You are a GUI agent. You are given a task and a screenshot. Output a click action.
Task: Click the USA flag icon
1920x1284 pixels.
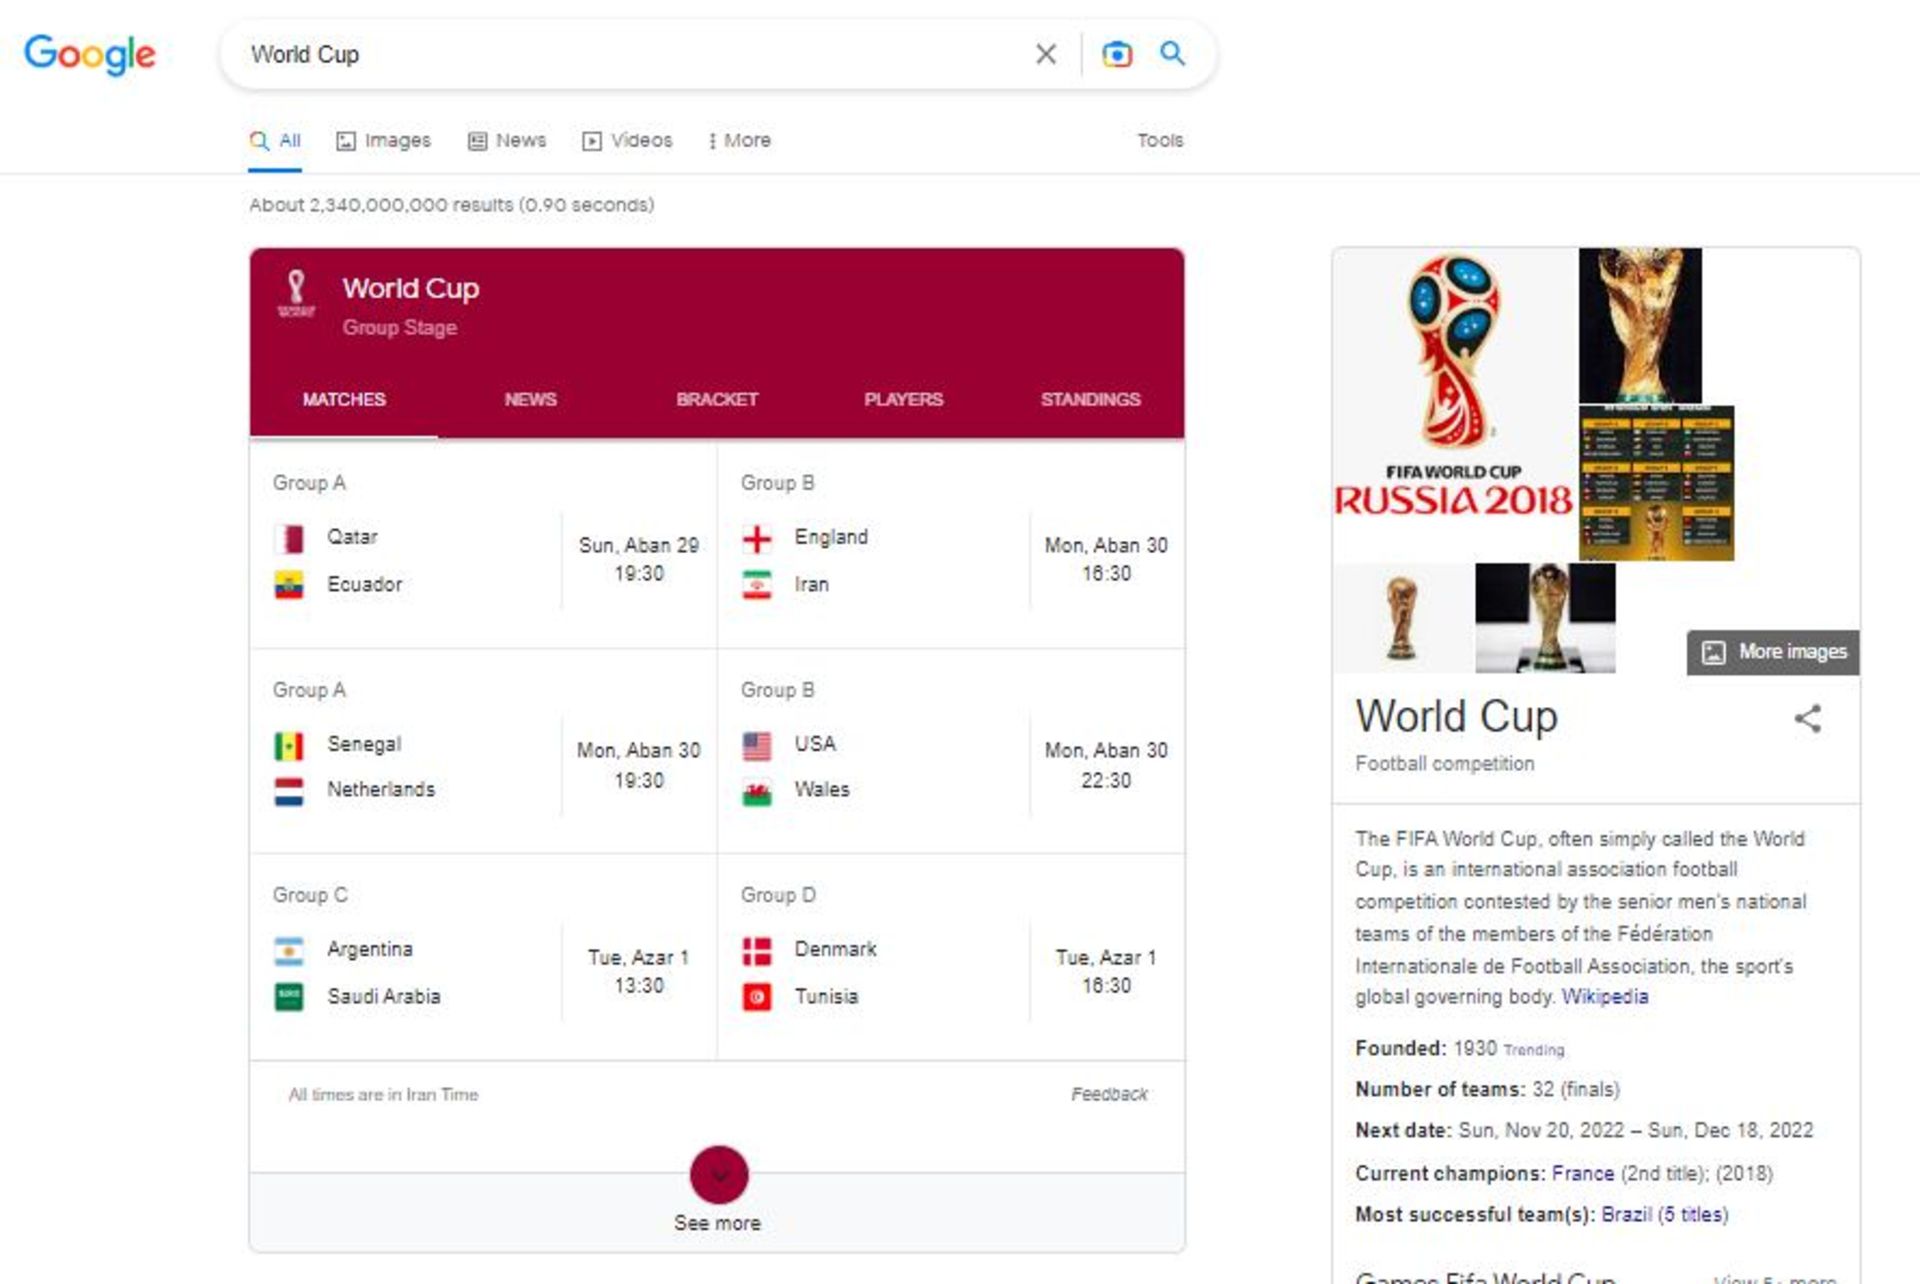757,746
